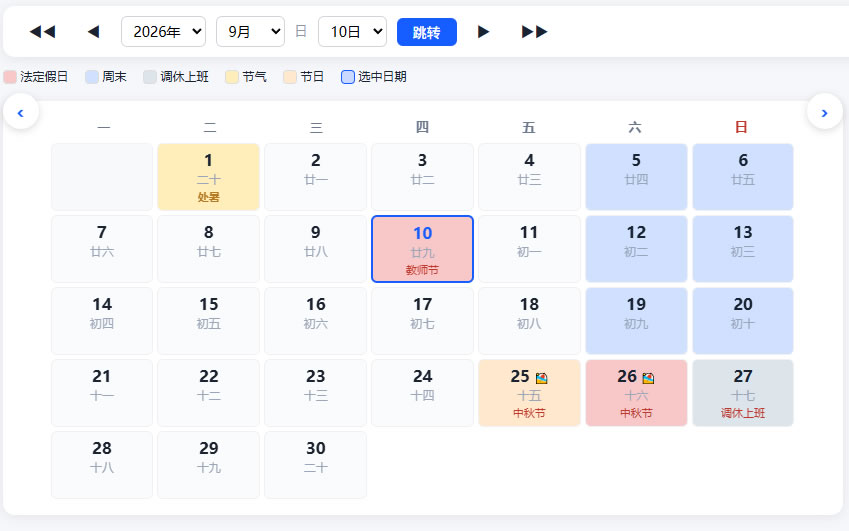Viewport: 849px width, 531px height.
Task: Click the 节气 yellow legend swatch
Action: [x=232, y=77]
